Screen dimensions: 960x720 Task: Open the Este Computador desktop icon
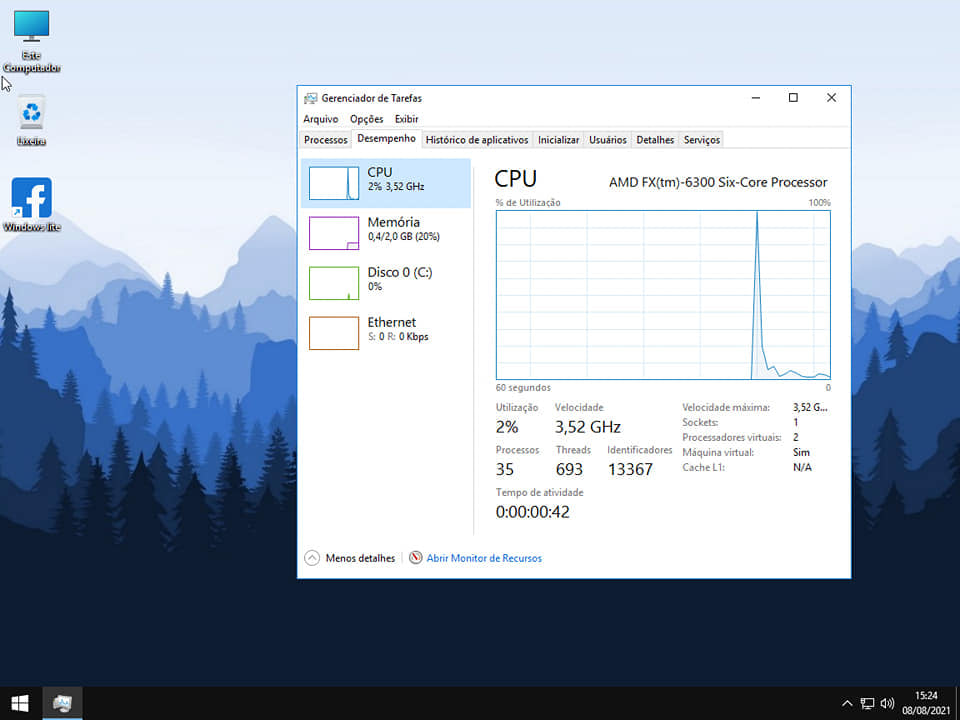31,42
